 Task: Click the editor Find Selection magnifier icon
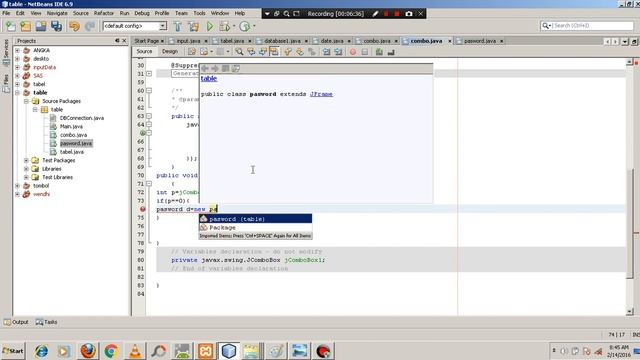(x=239, y=52)
